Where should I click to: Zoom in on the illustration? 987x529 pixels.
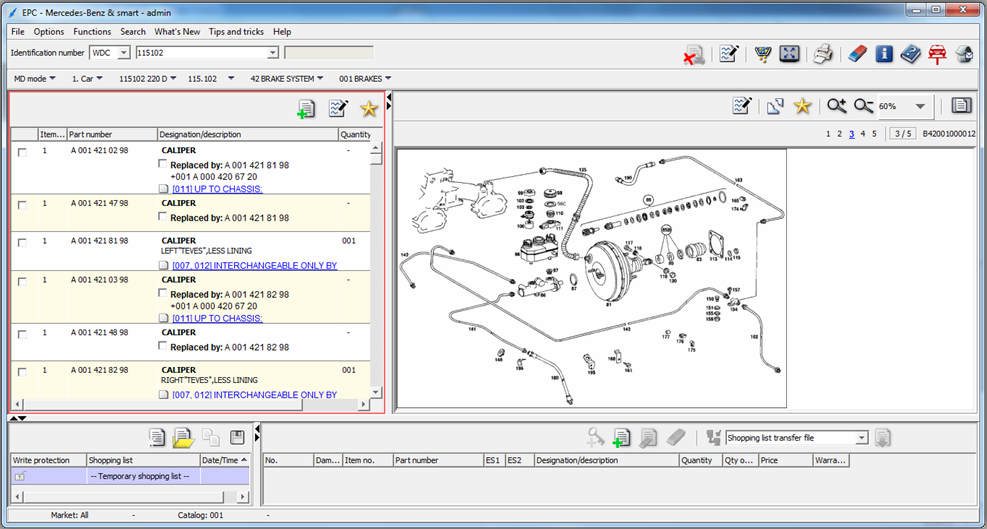[x=837, y=106]
